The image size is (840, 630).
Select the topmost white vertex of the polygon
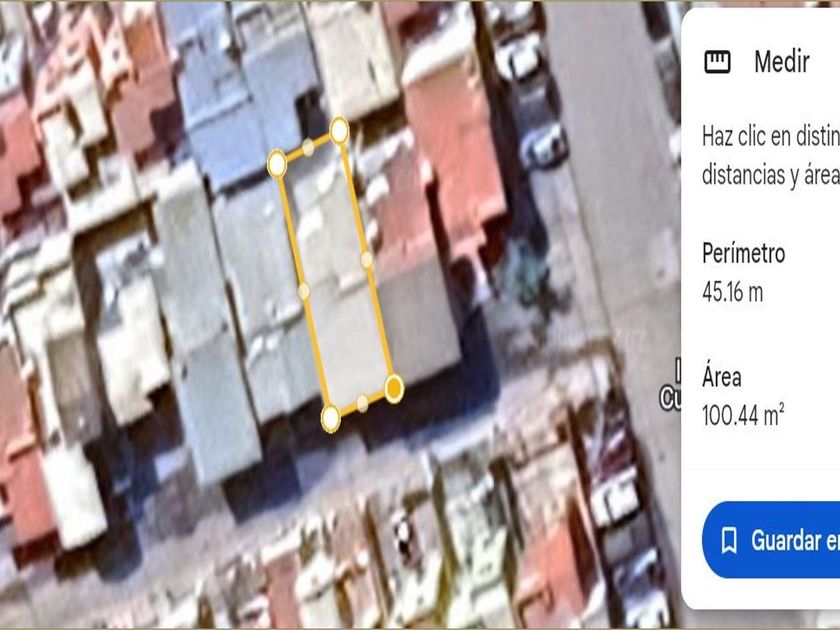point(339,131)
